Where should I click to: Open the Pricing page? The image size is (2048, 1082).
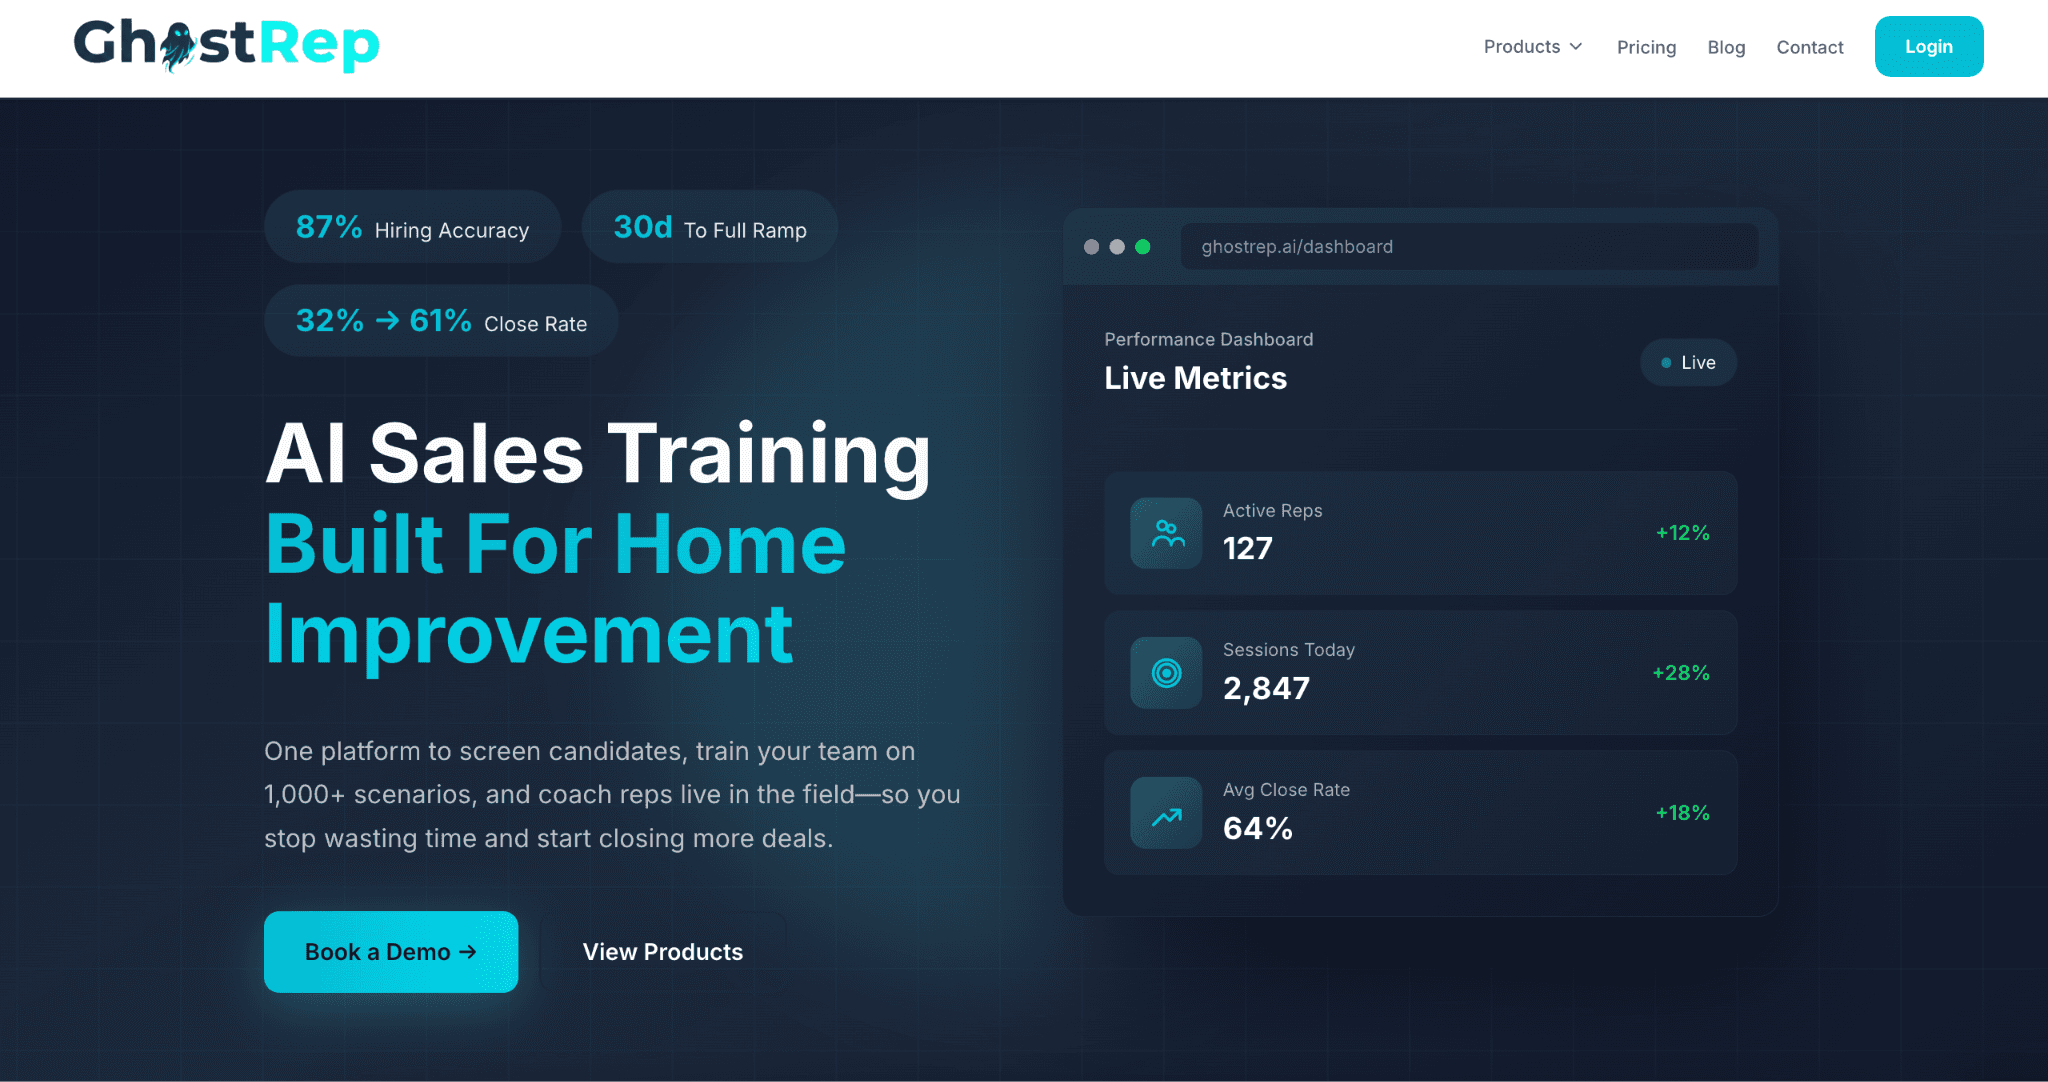coord(1646,47)
